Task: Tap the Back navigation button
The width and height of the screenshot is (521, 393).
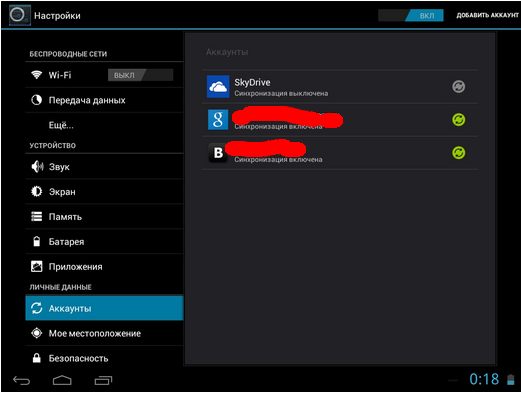Action: pyautogui.click(x=22, y=380)
